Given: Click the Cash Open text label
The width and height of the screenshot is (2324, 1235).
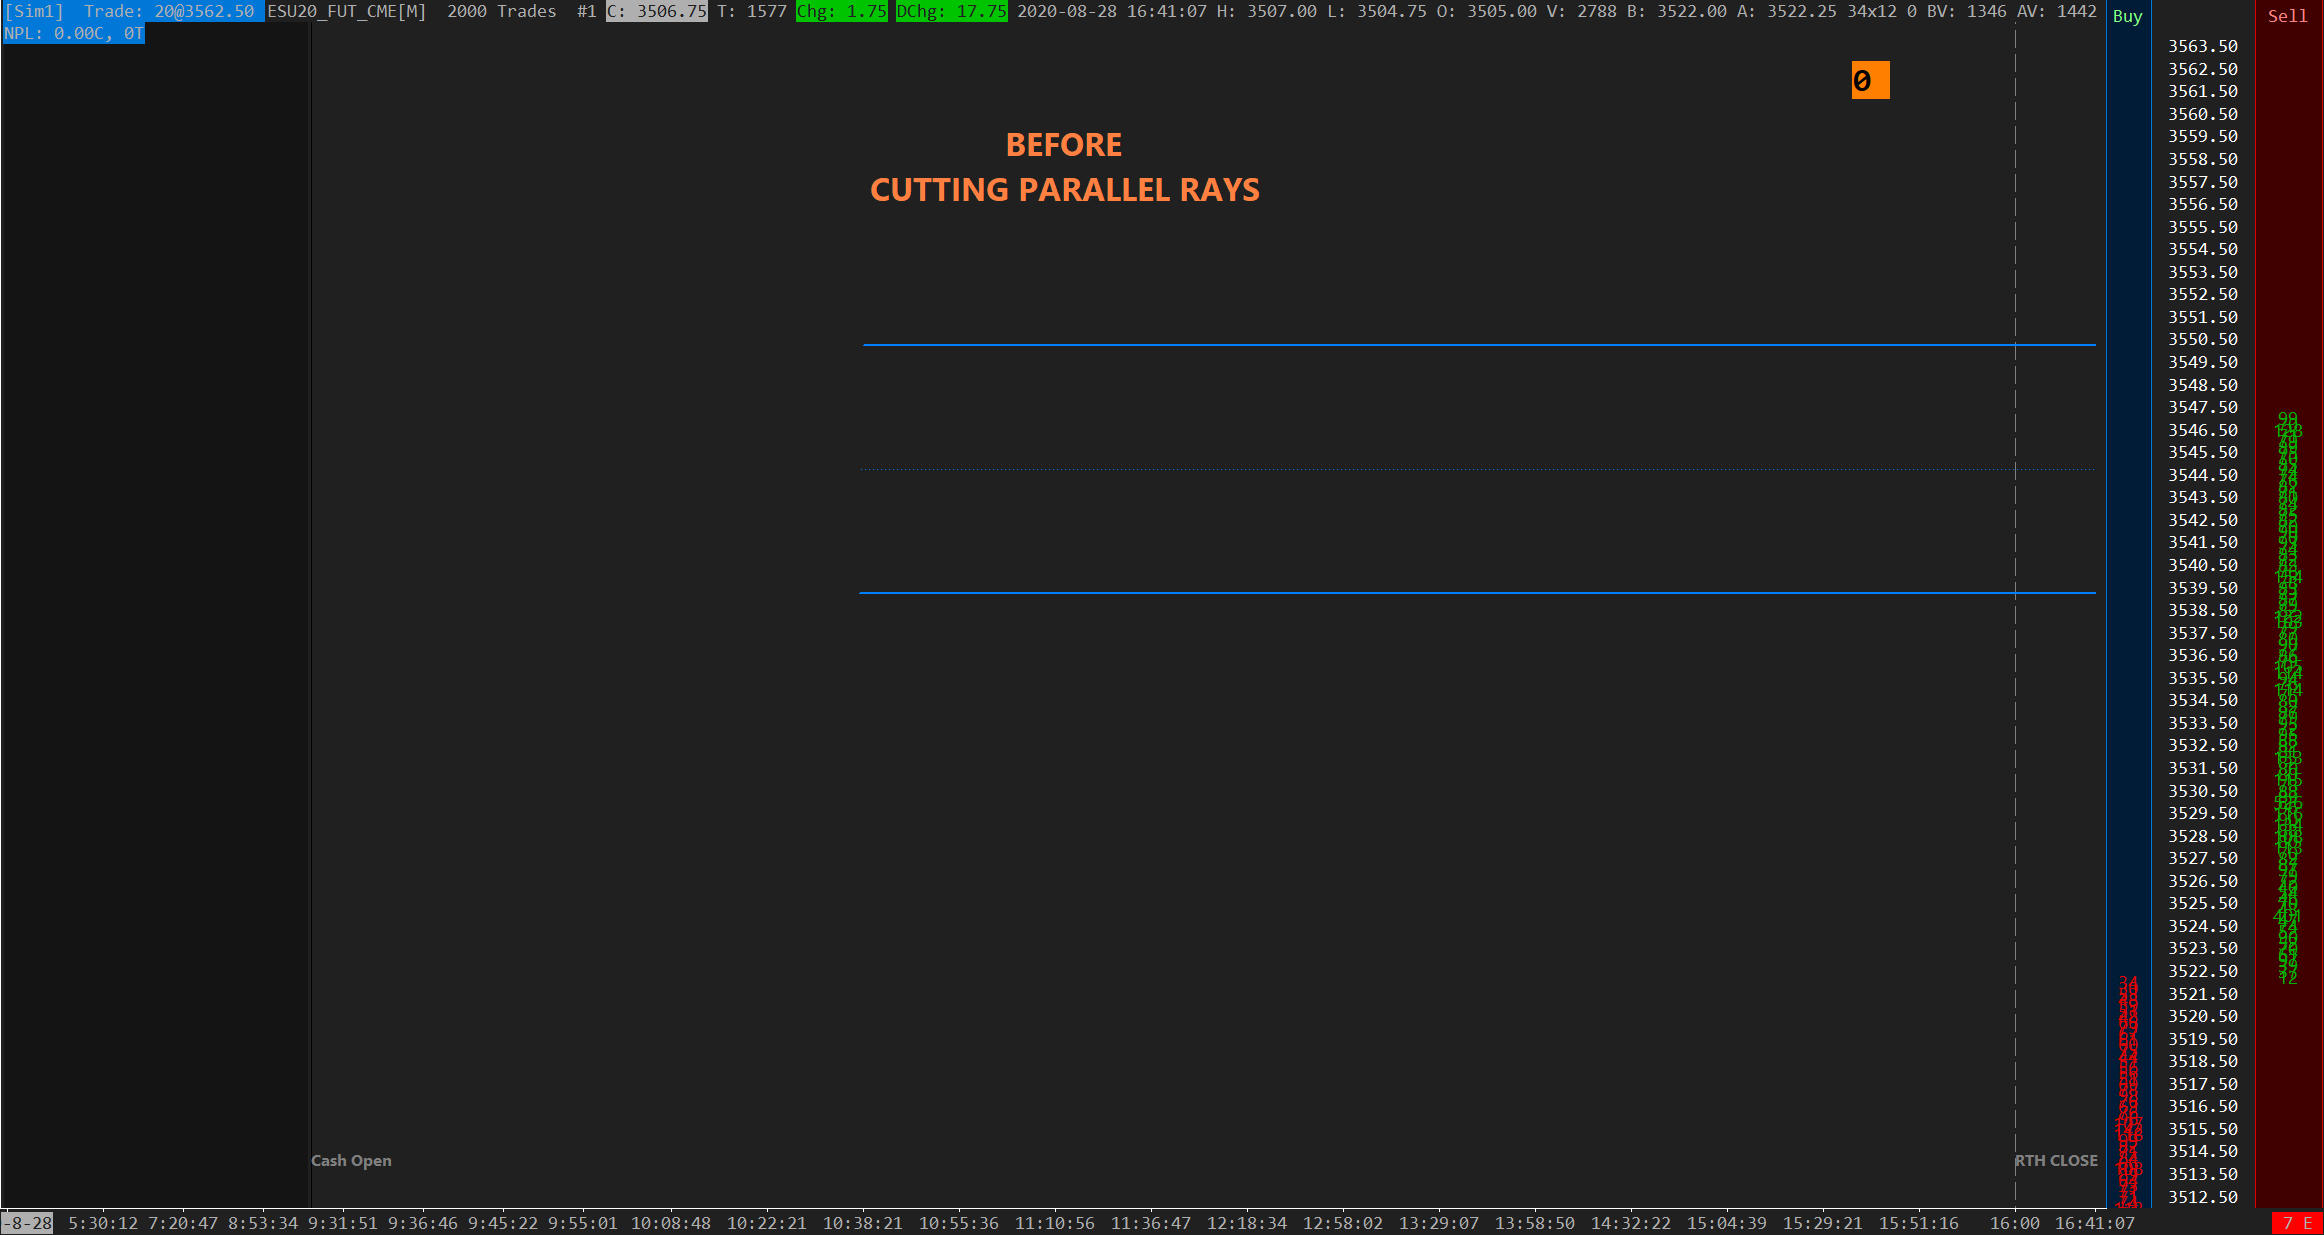Looking at the screenshot, I should (351, 1160).
